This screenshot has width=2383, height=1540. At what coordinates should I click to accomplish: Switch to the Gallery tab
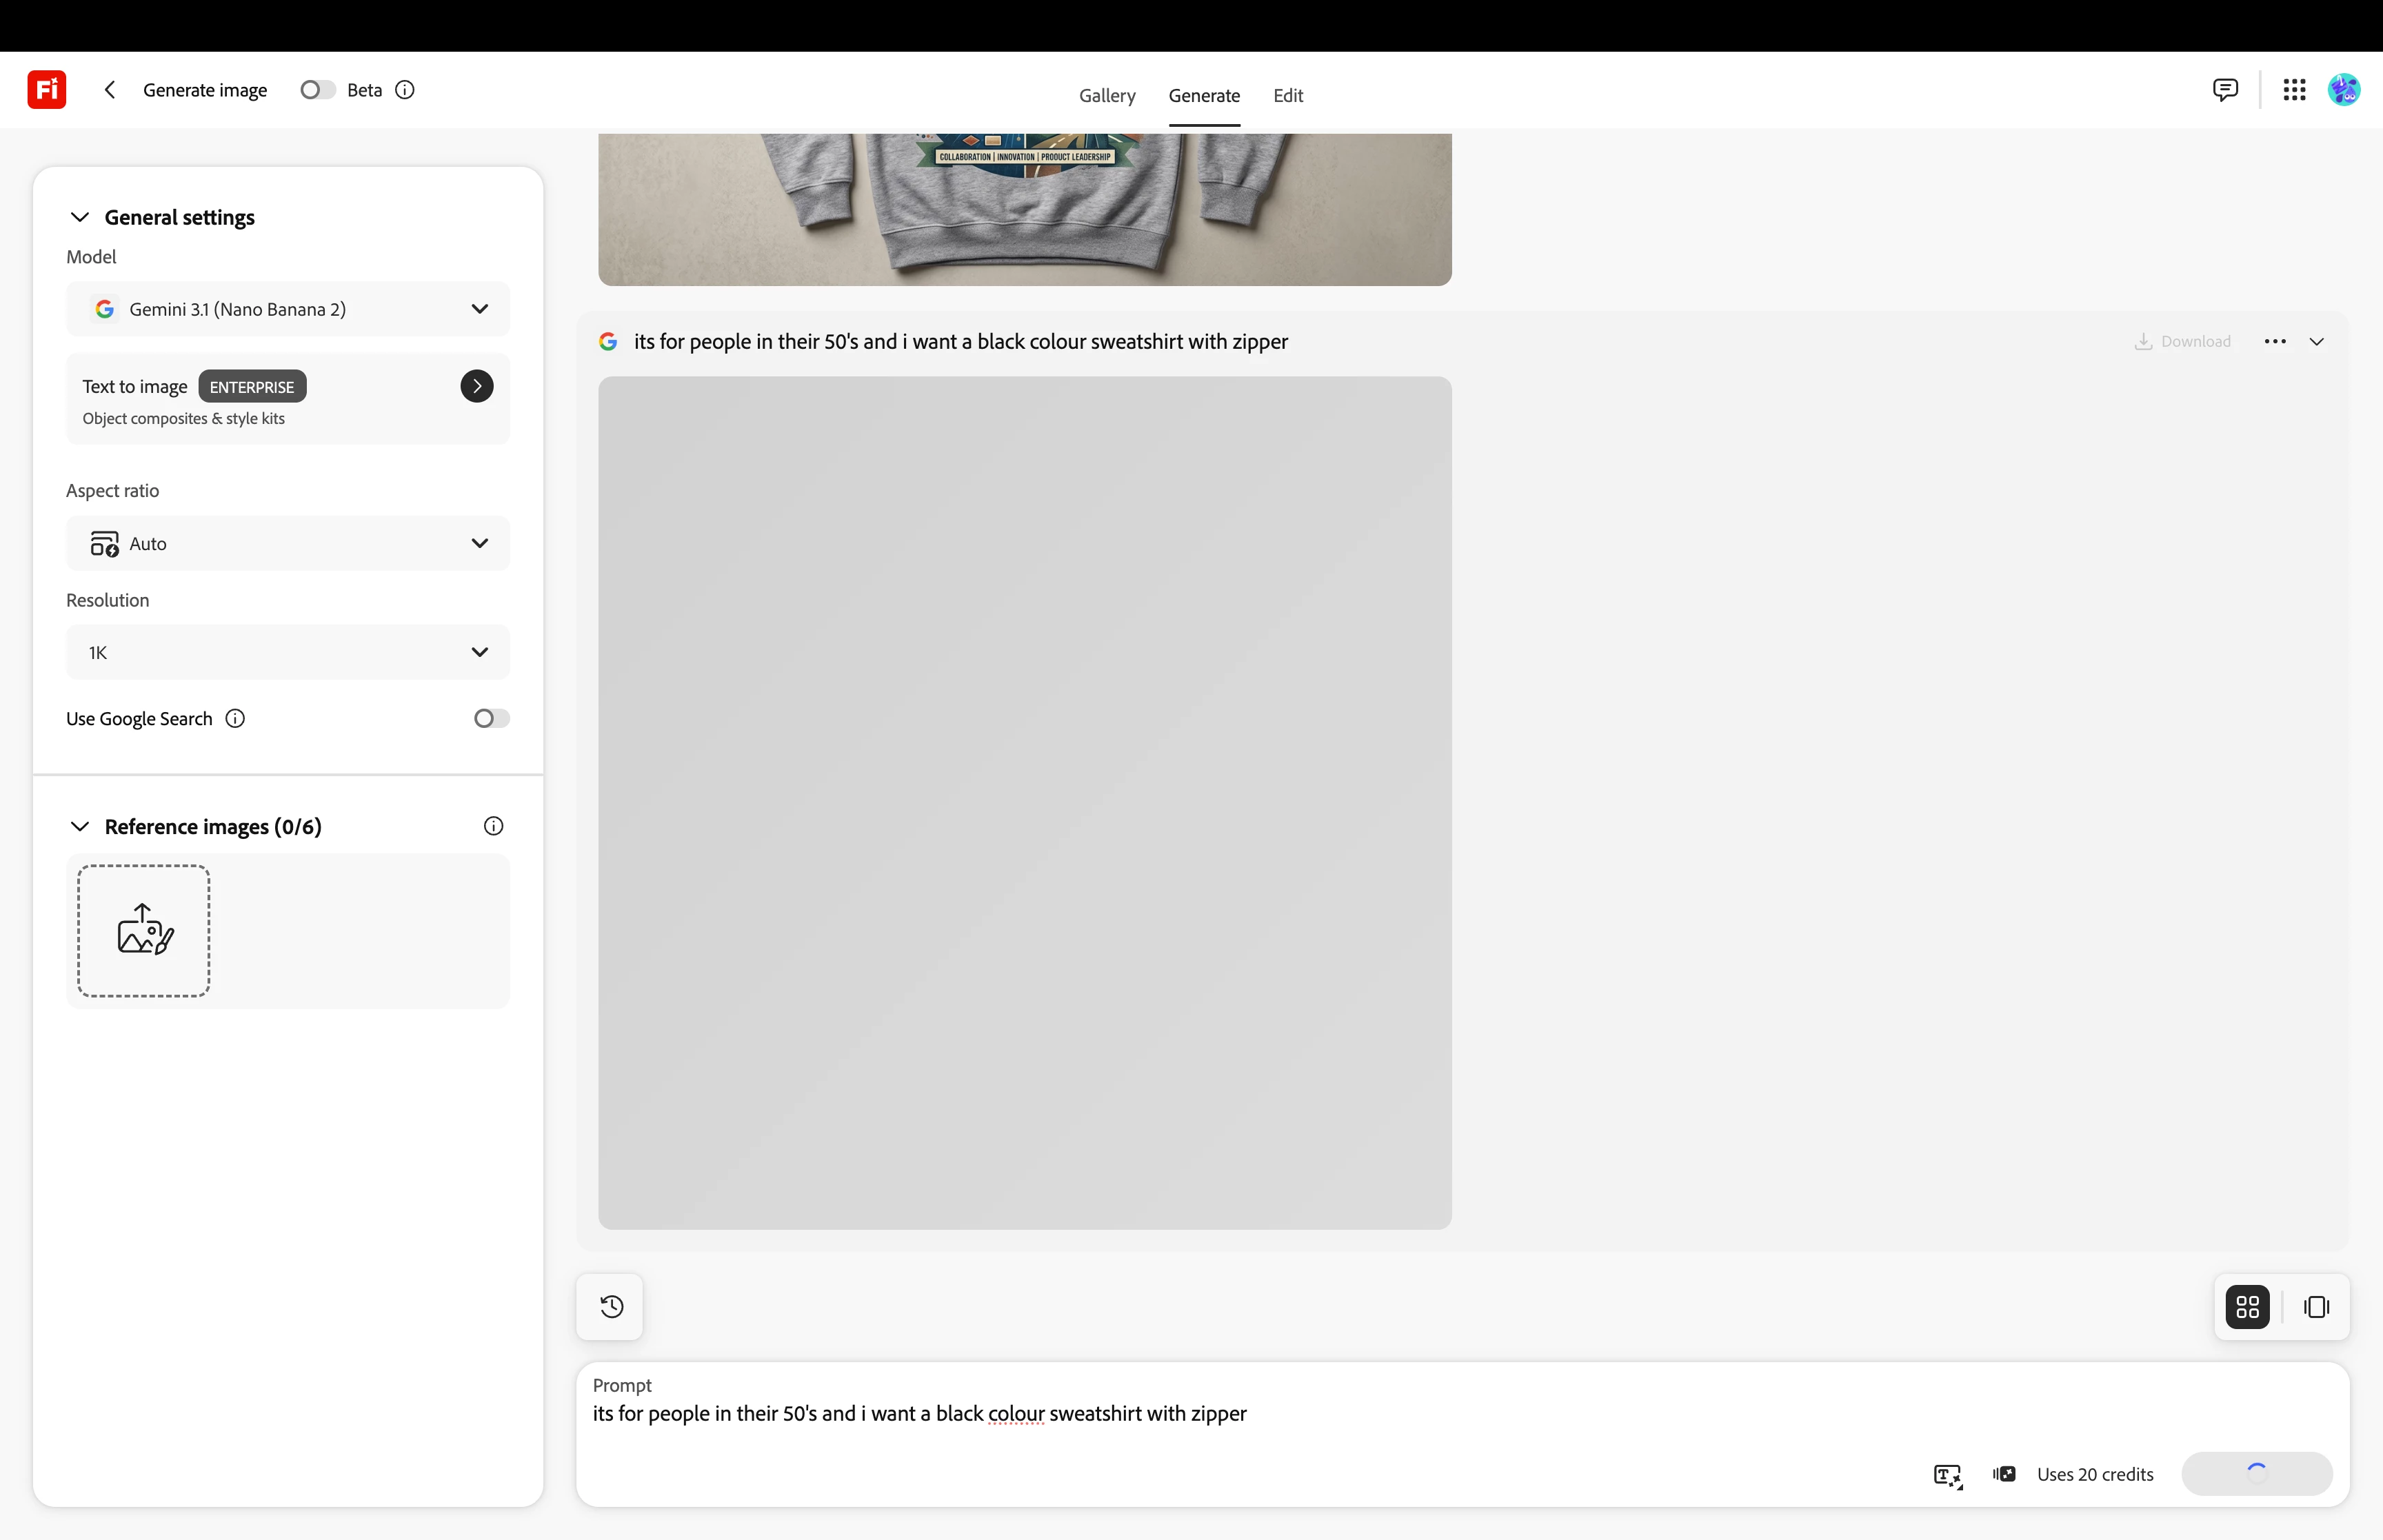point(1107,96)
